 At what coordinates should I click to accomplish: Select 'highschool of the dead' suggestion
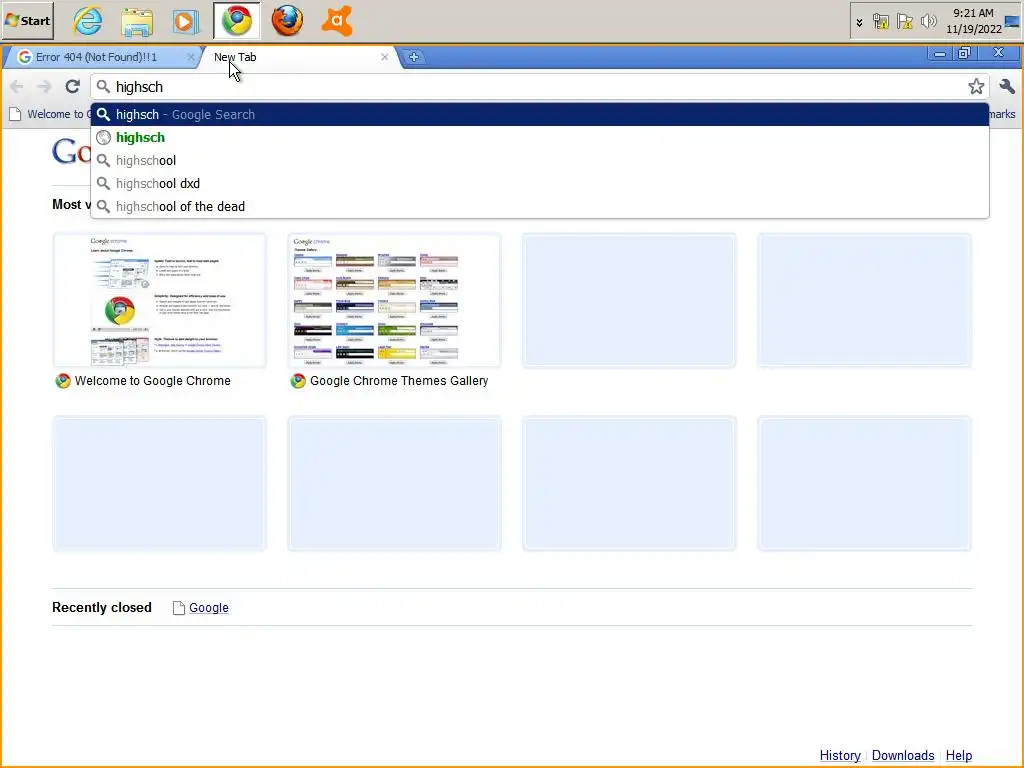[x=539, y=206]
